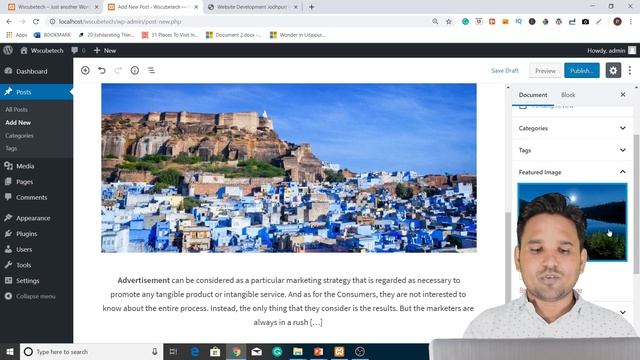Click the Redo arrow icon
Image resolution: width=640 pixels, height=360 pixels.
118,70
